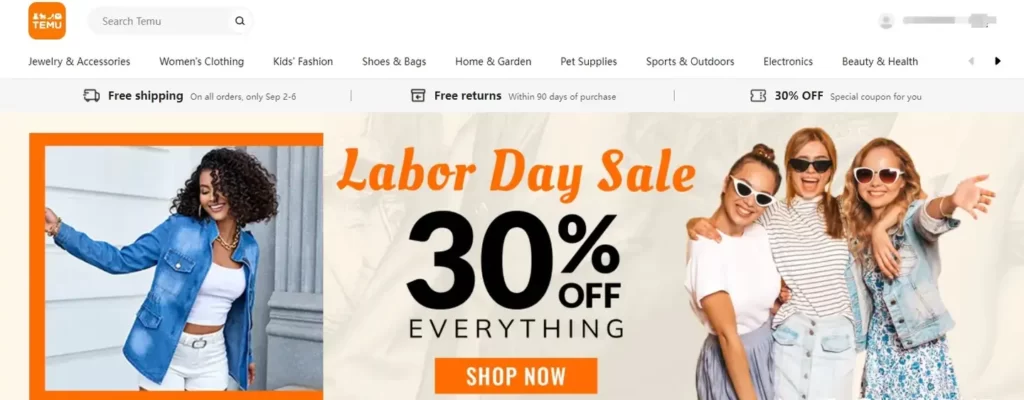Screen dimensions: 1024x400
Task: Click the Temu logo icon
Action: click(47, 21)
